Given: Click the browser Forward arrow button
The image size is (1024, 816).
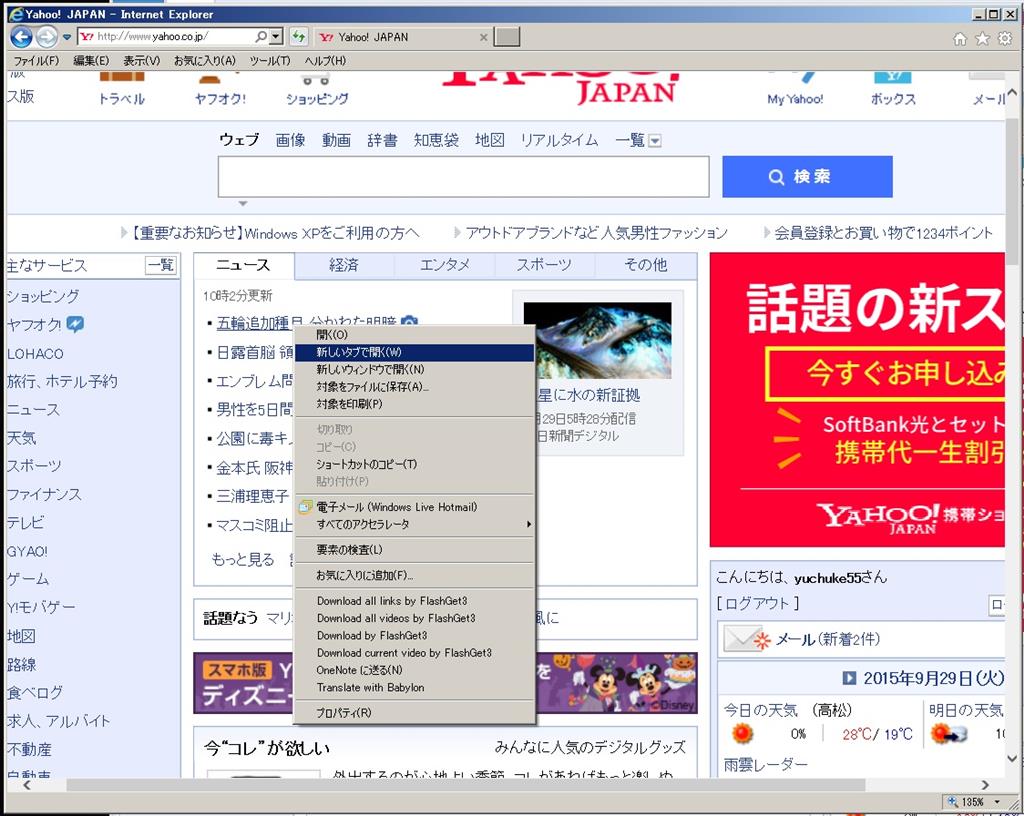Looking at the screenshot, I should [46, 37].
